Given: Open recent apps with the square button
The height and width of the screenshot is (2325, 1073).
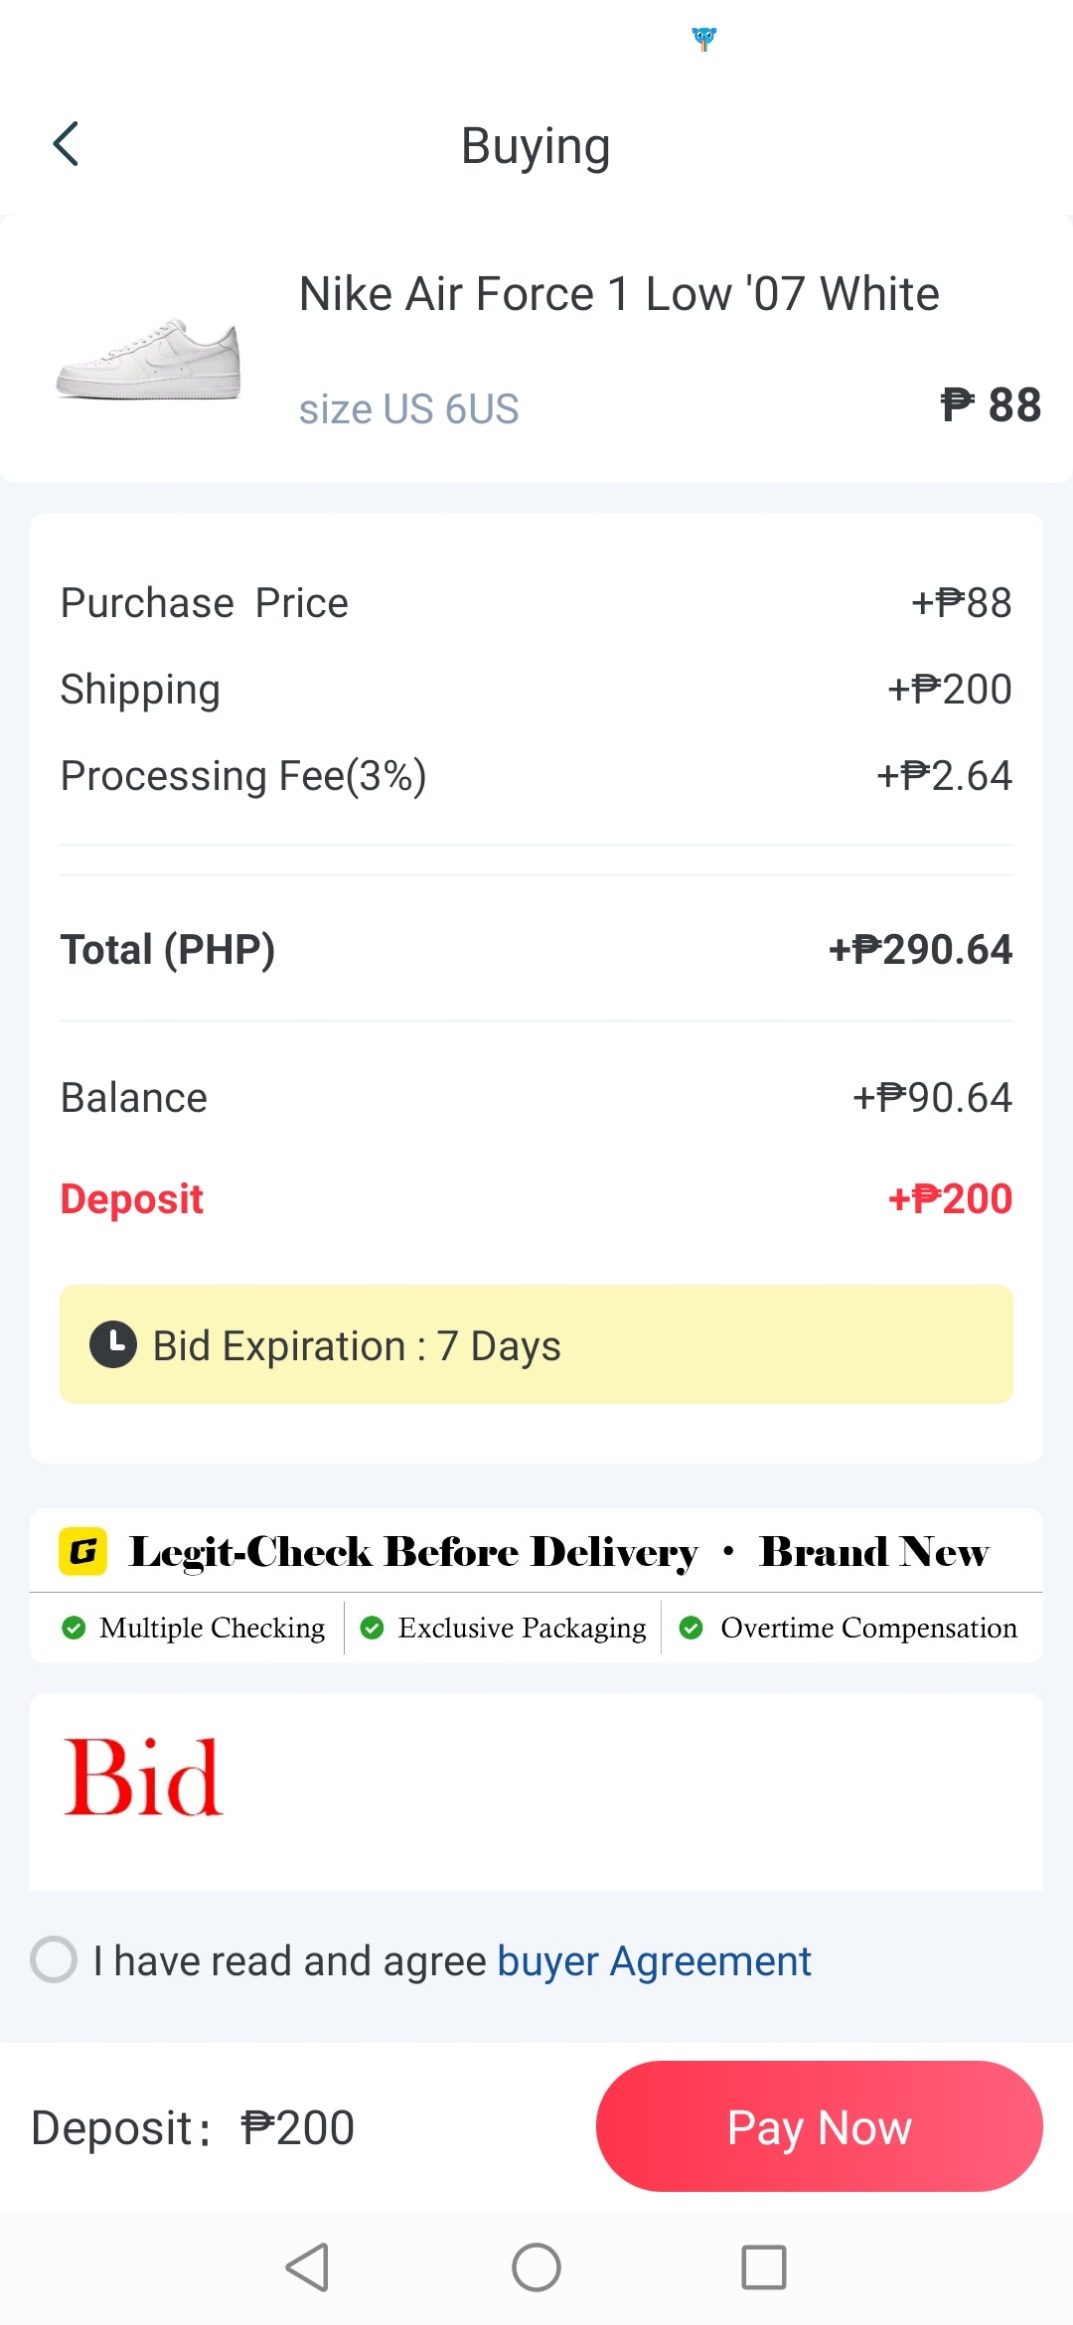Looking at the screenshot, I should pos(763,2267).
